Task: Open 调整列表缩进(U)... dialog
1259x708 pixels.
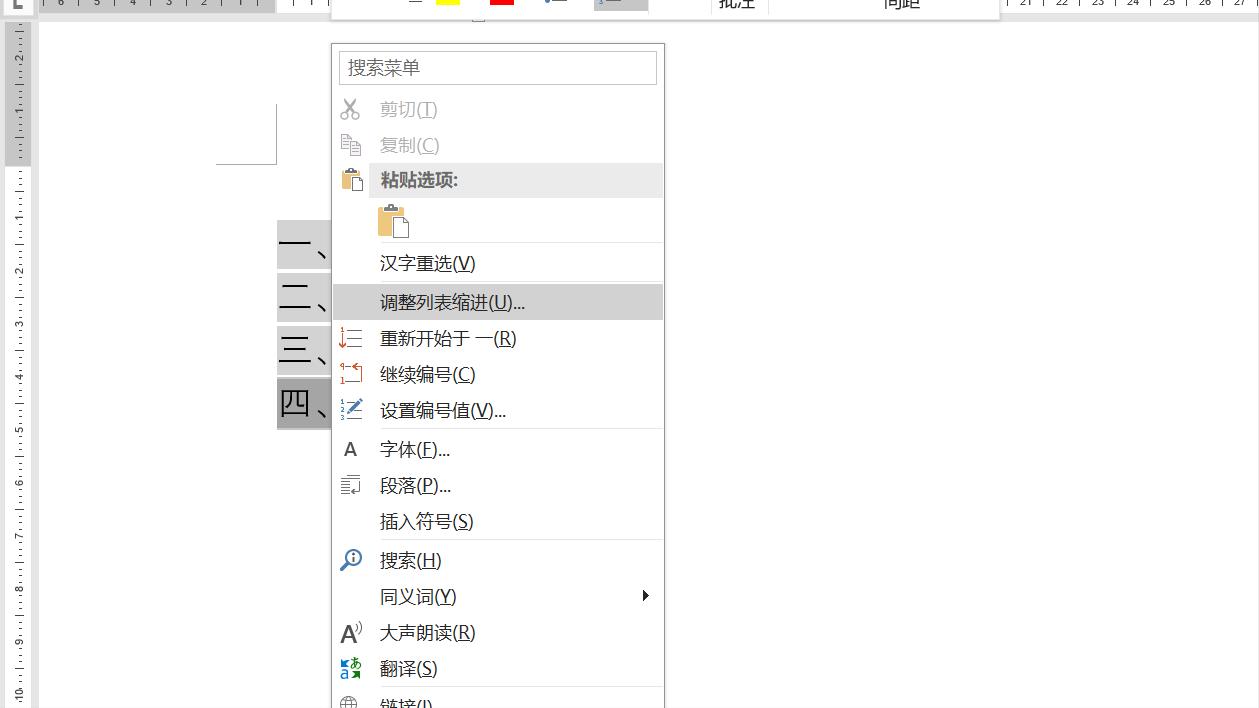Action: pos(498,302)
